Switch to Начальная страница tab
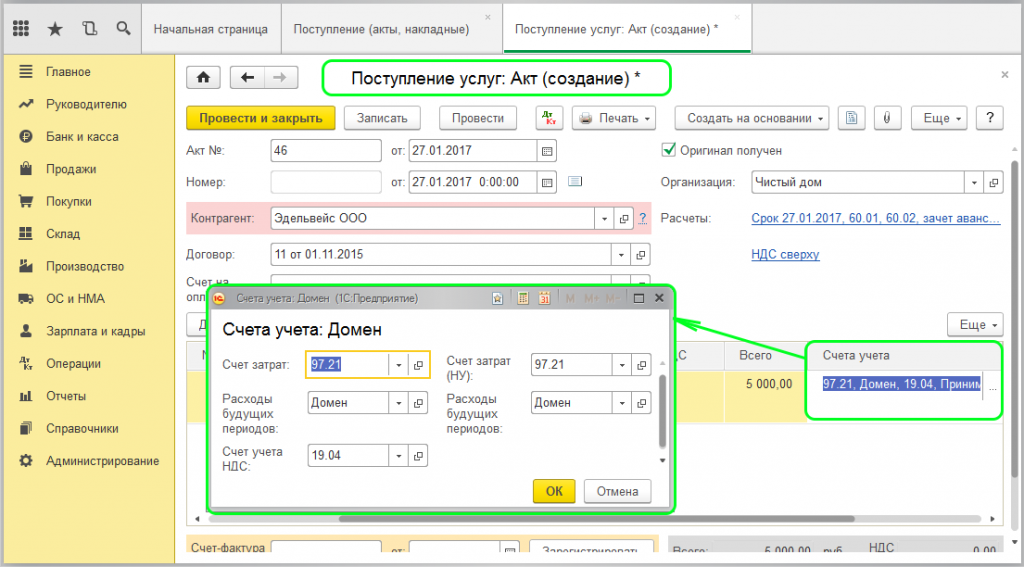This screenshot has width=1024, height=567. (x=210, y=29)
